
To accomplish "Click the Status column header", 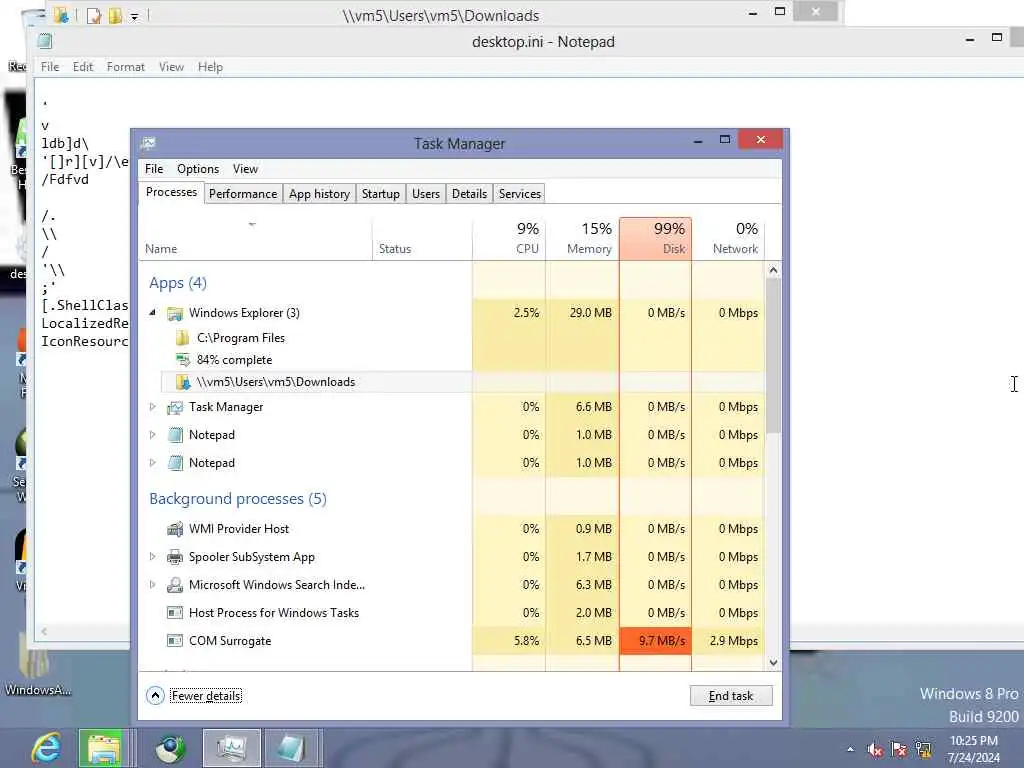I will (423, 238).
